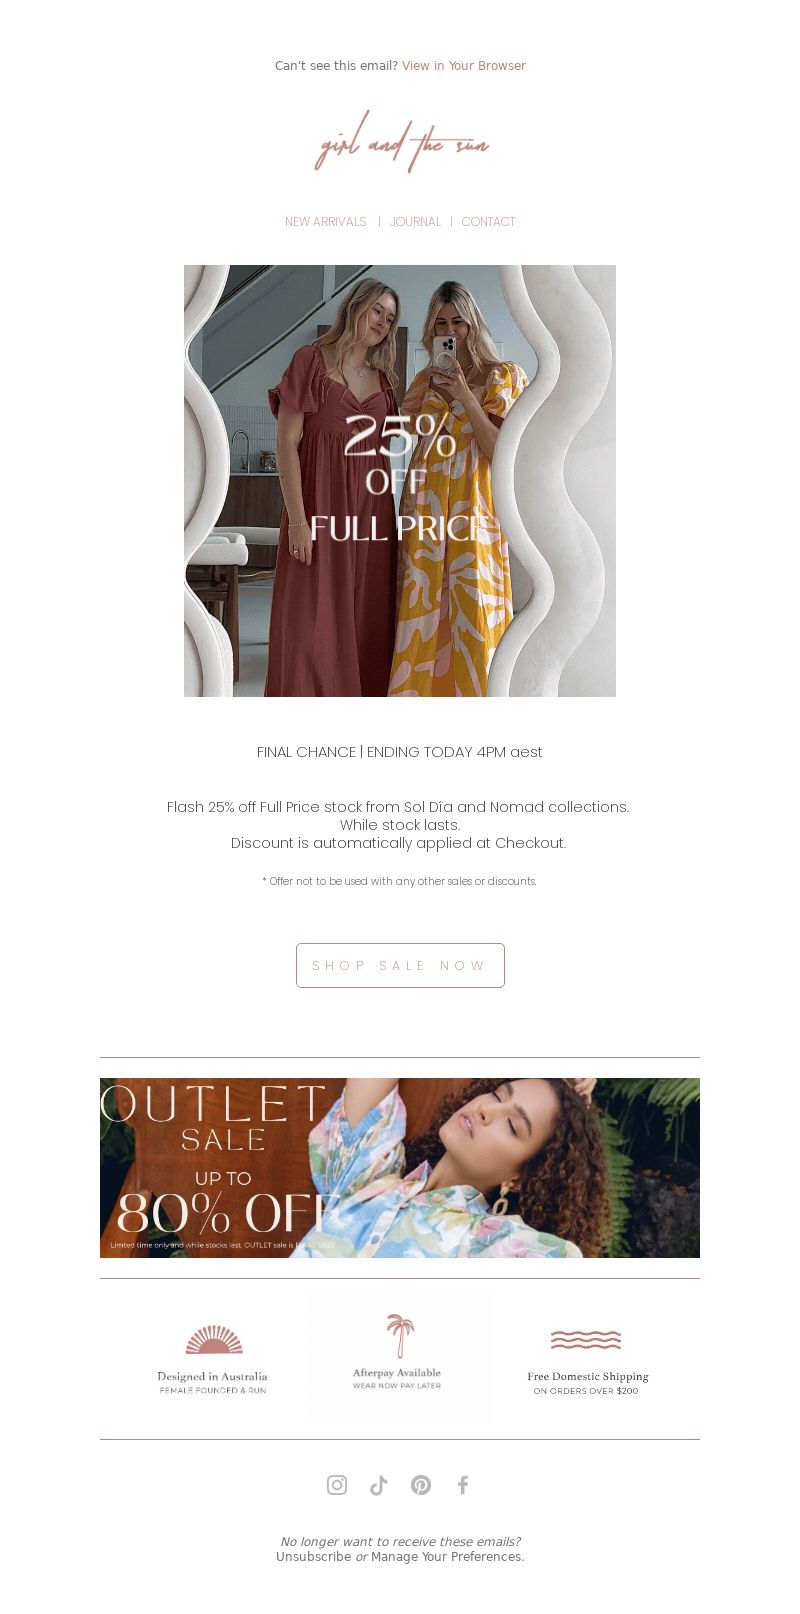Viewport: 800px width, 1614px height.
Task: Open the Contact menu link
Action: (488, 222)
